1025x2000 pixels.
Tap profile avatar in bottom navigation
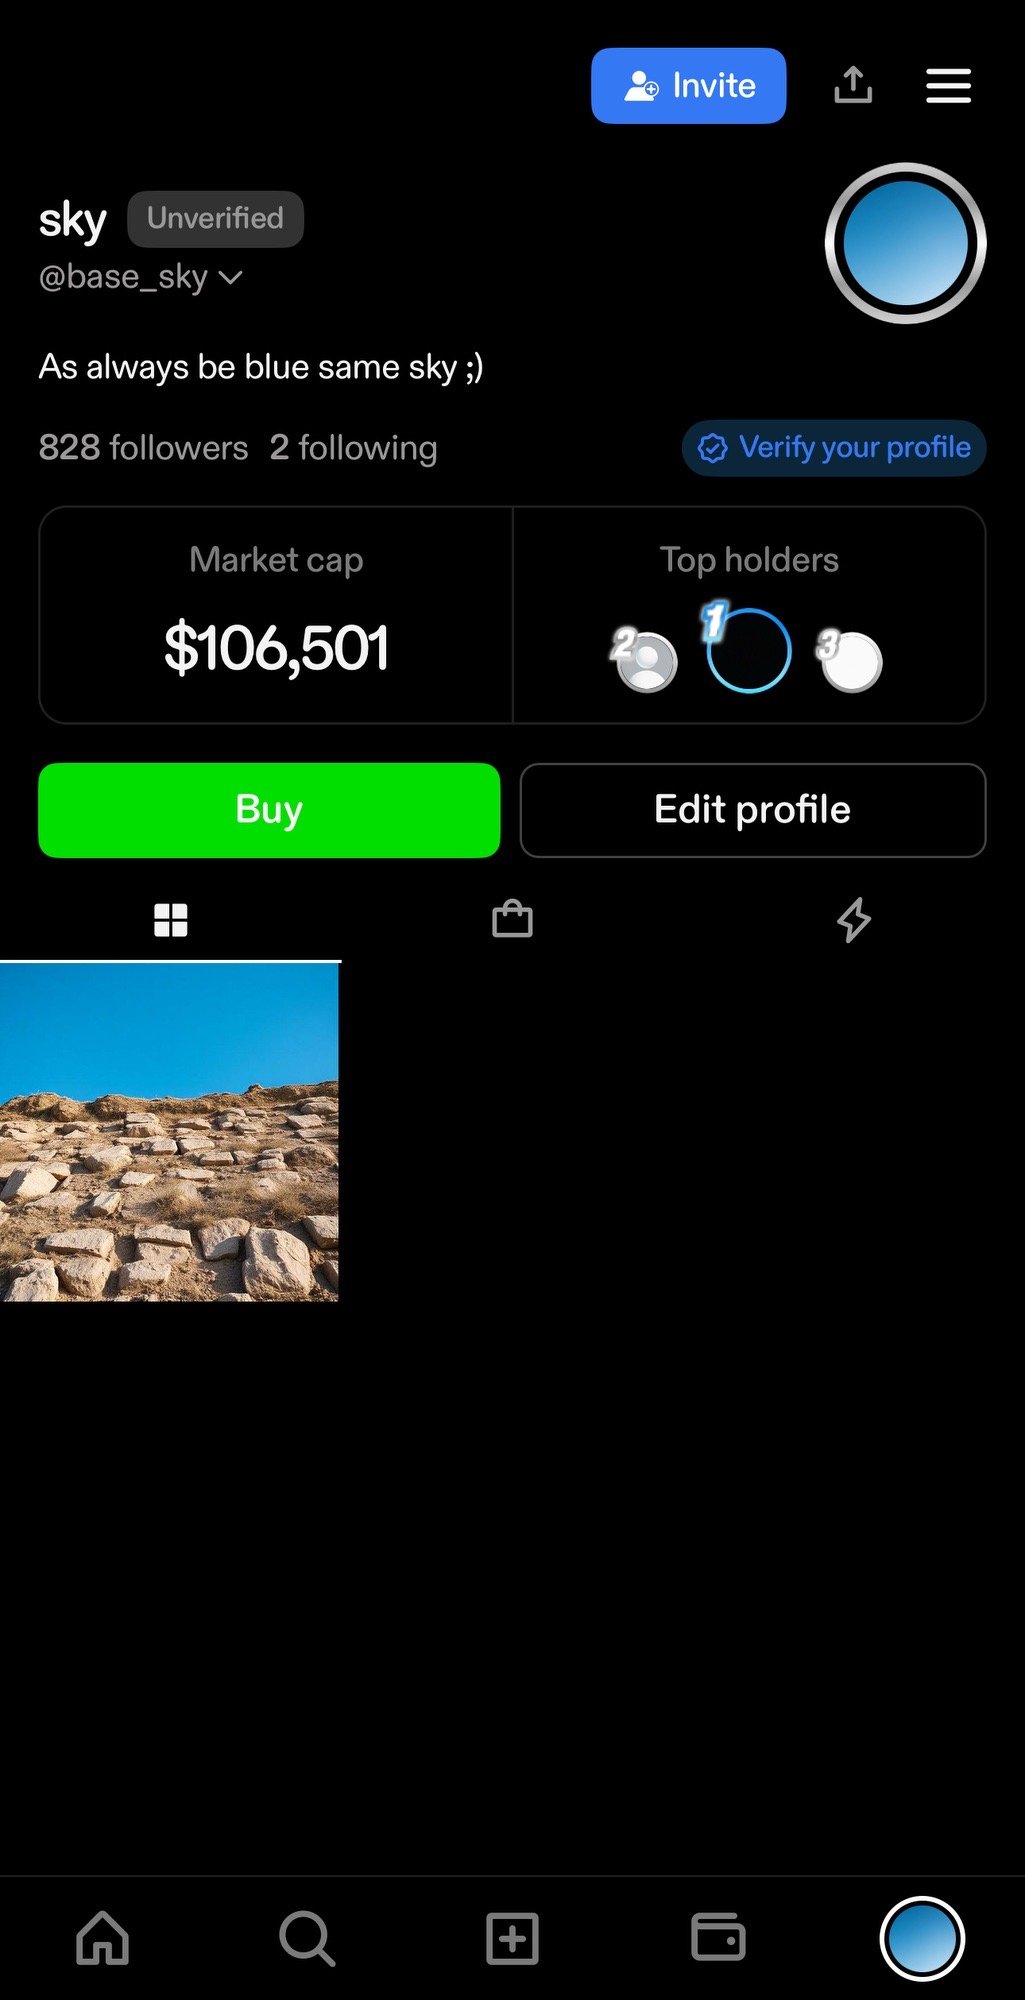(x=922, y=1938)
